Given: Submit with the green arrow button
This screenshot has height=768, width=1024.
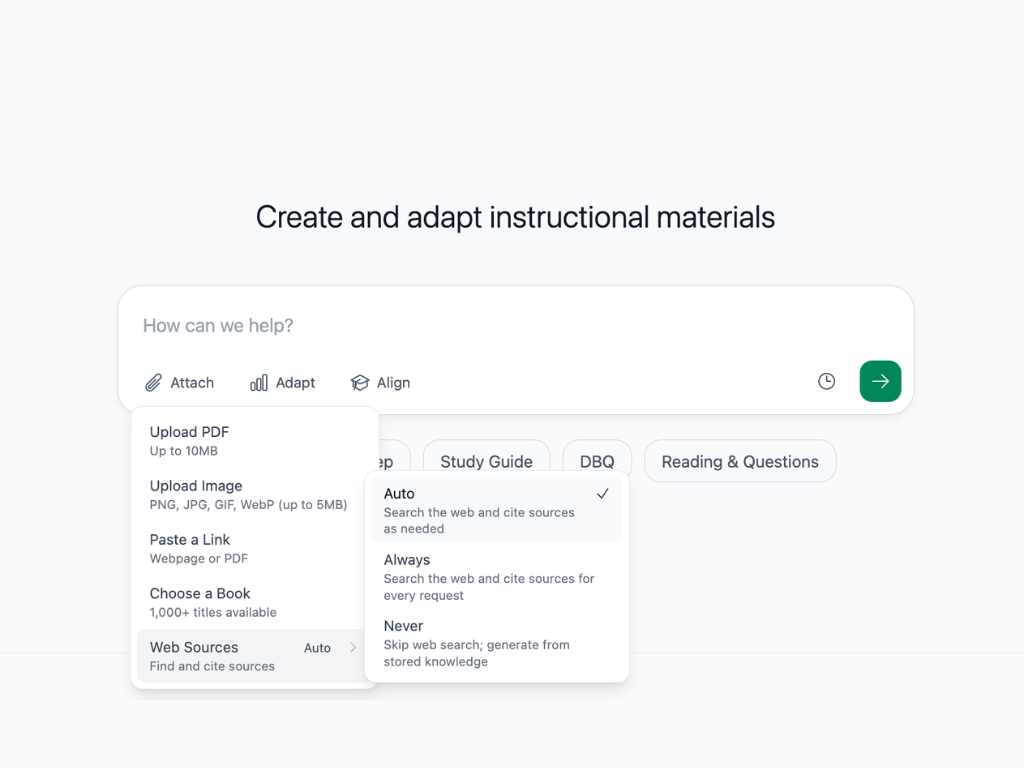Looking at the screenshot, I should click(x=880, y=381).
